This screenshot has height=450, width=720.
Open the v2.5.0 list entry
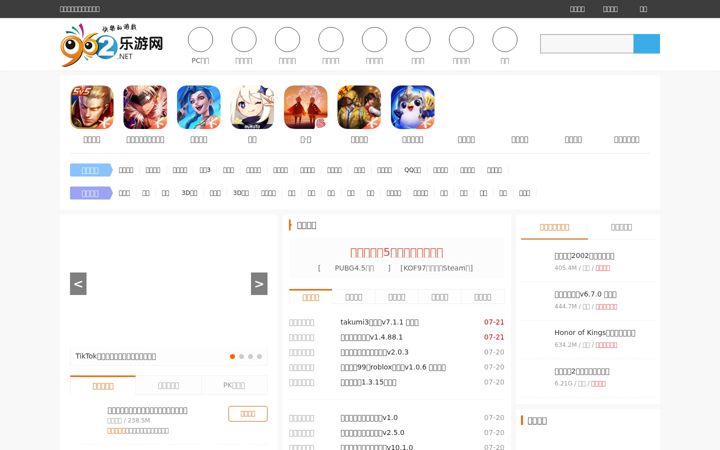pyautogui.click(x=372, y=433)
